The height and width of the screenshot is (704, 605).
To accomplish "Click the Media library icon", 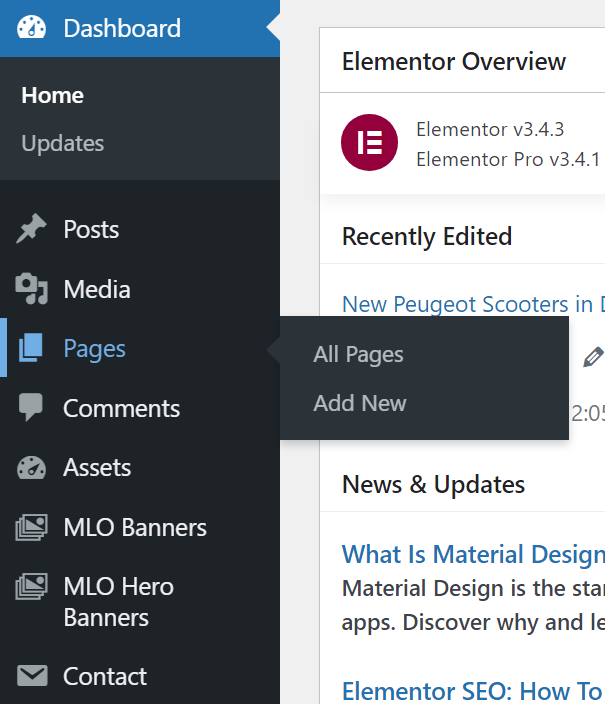I will pyautogui.click(x=32, y=290).
